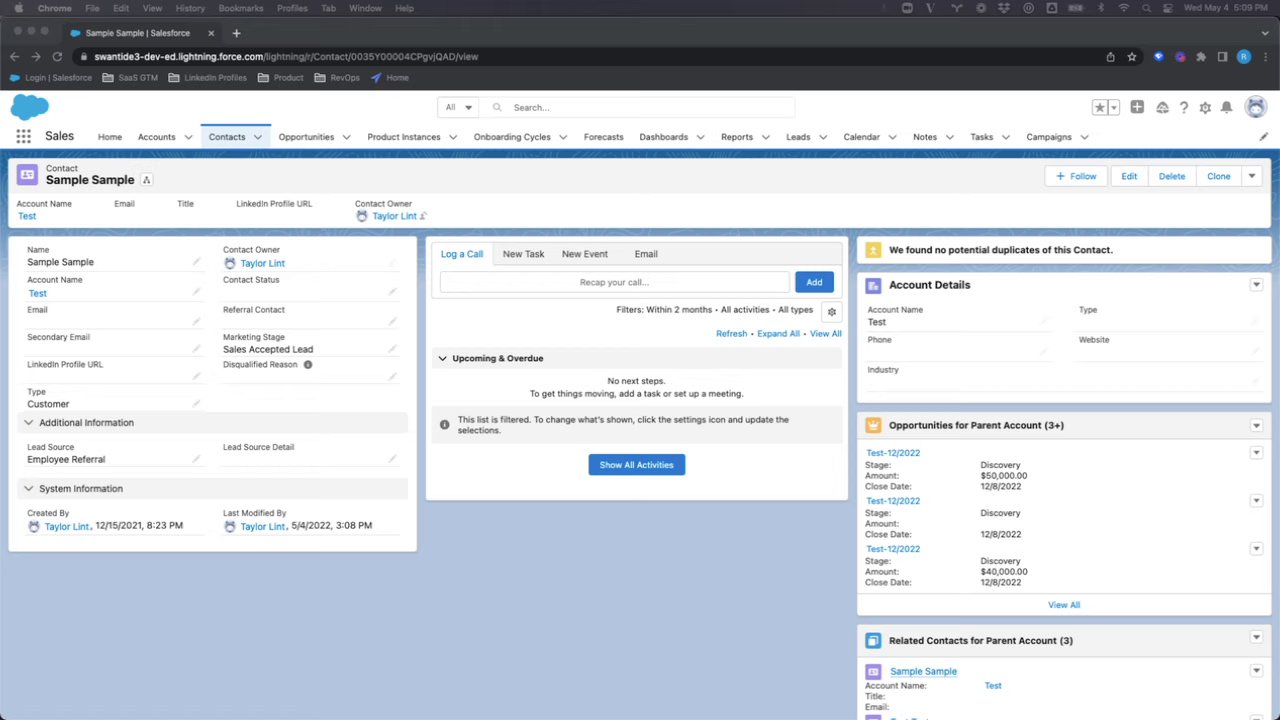Open the Account Details card dropdown
This screenshot has height=720, width=1280.
point(1256,285)
